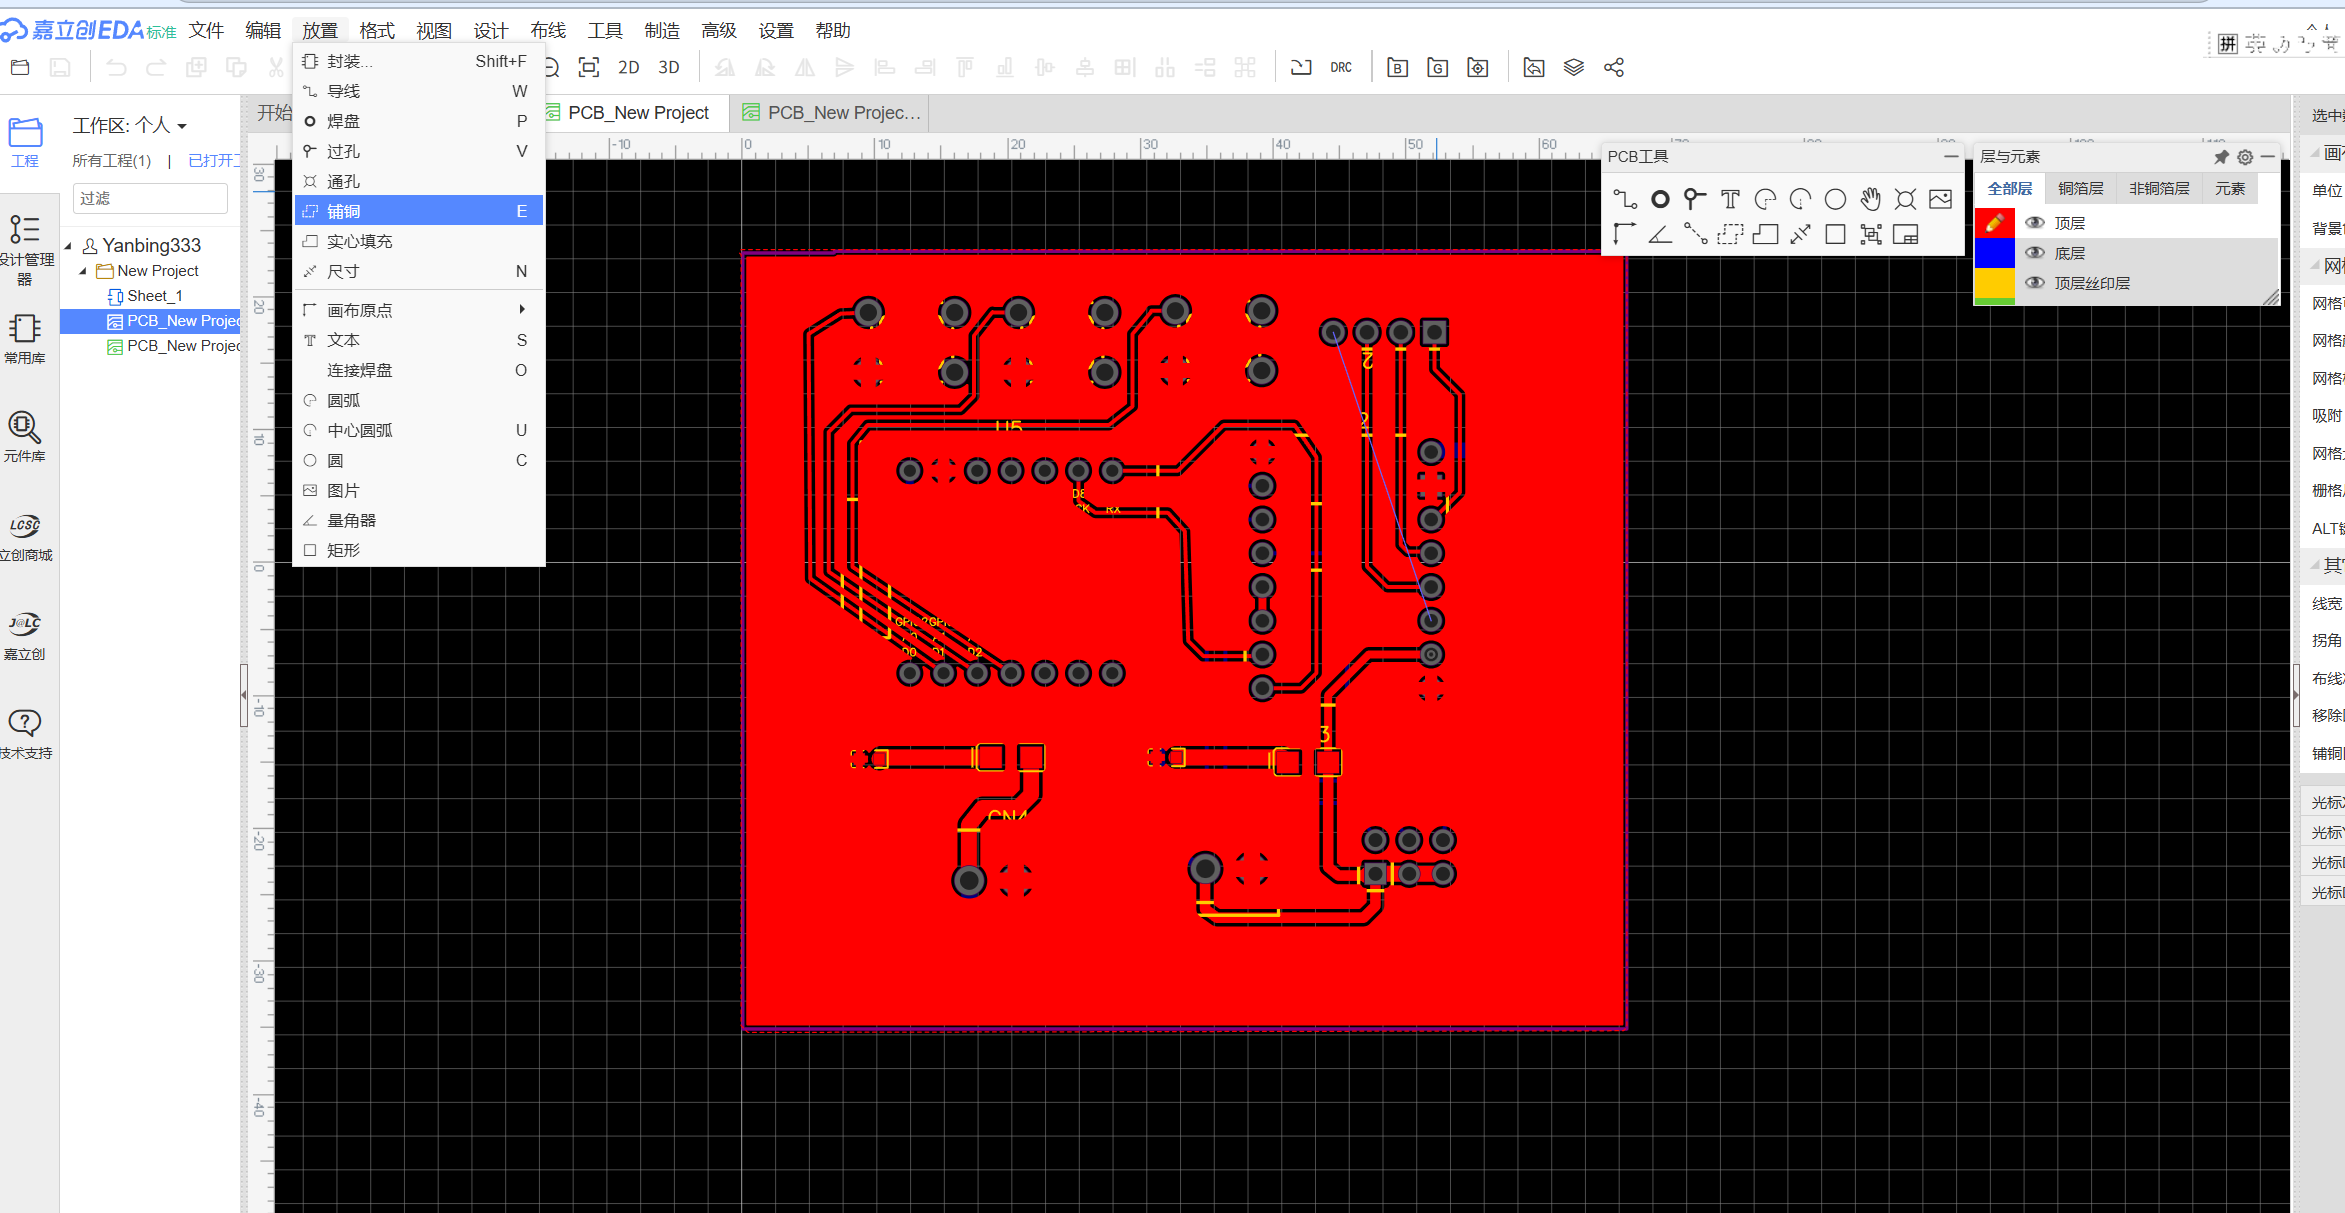2345x1213 pixels.
Task: Switch to the 非铜箔层 tab
Action: click(2159, 189)
